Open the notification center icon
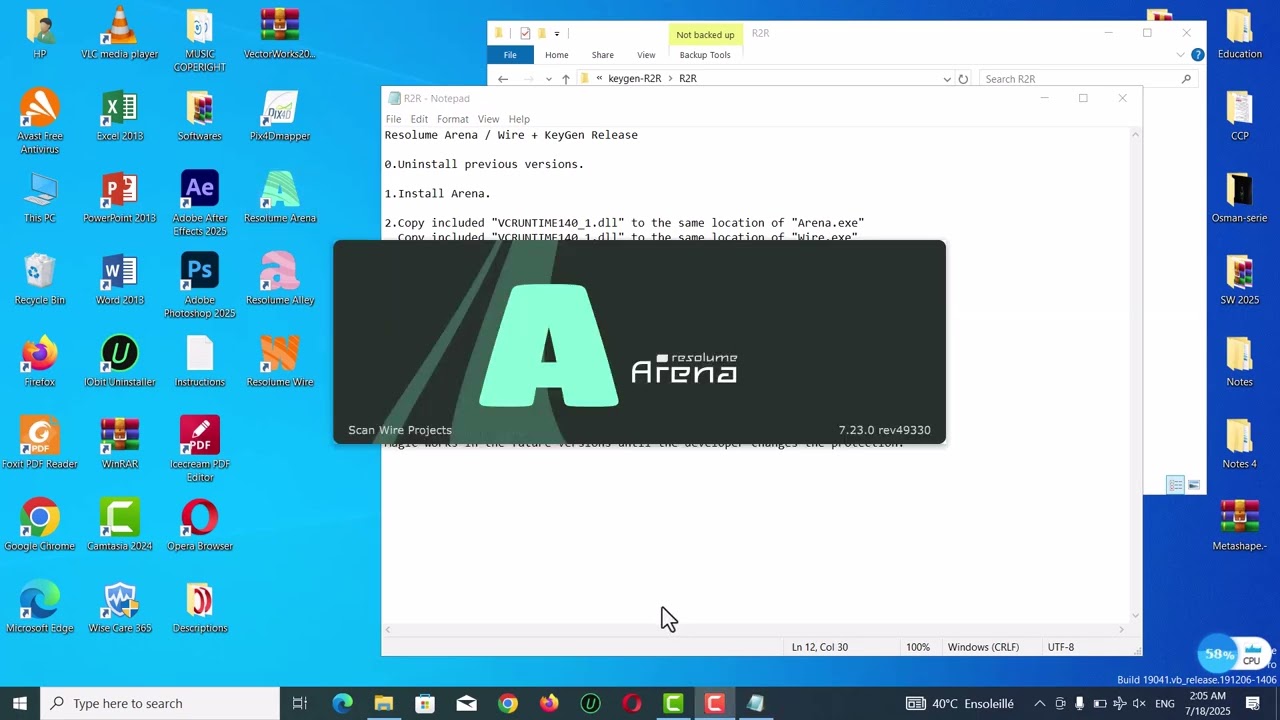This screenshot has height=720, width=1280. click(x=1252, y=703)
